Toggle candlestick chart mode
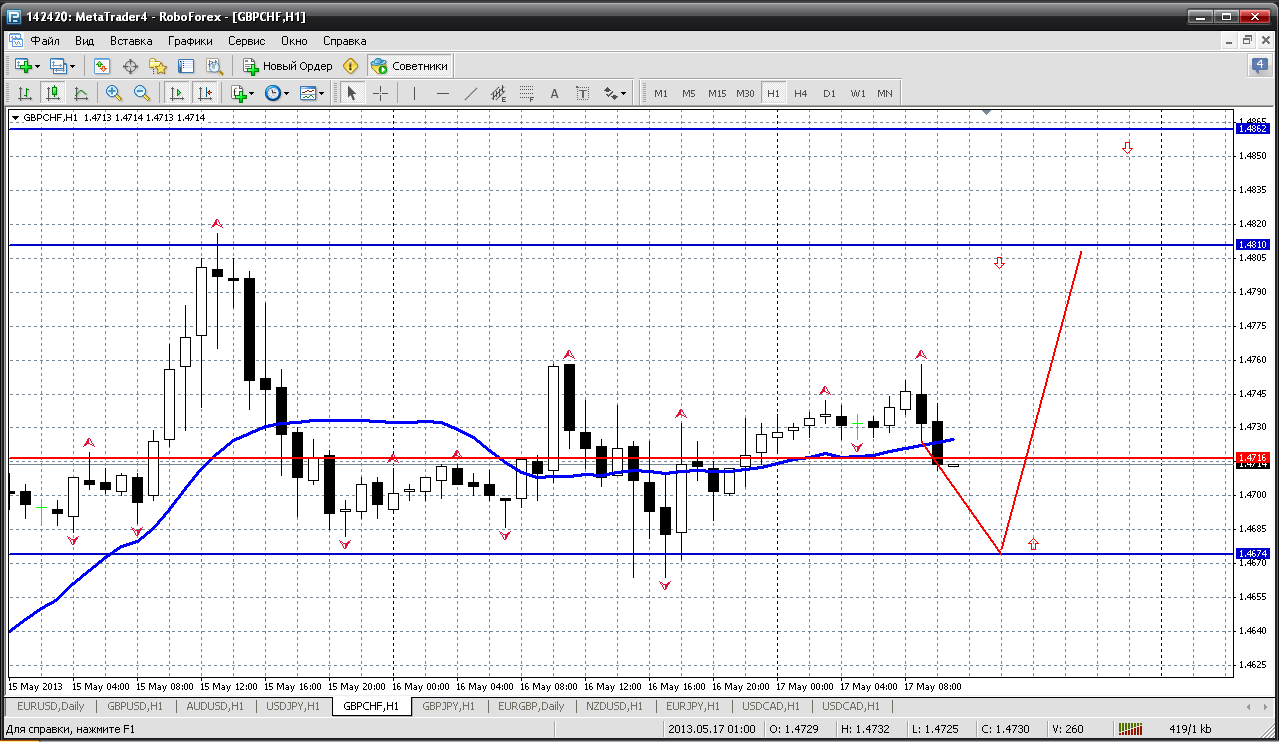This screenshot has height=742, width=1279. tap(53, 93)
